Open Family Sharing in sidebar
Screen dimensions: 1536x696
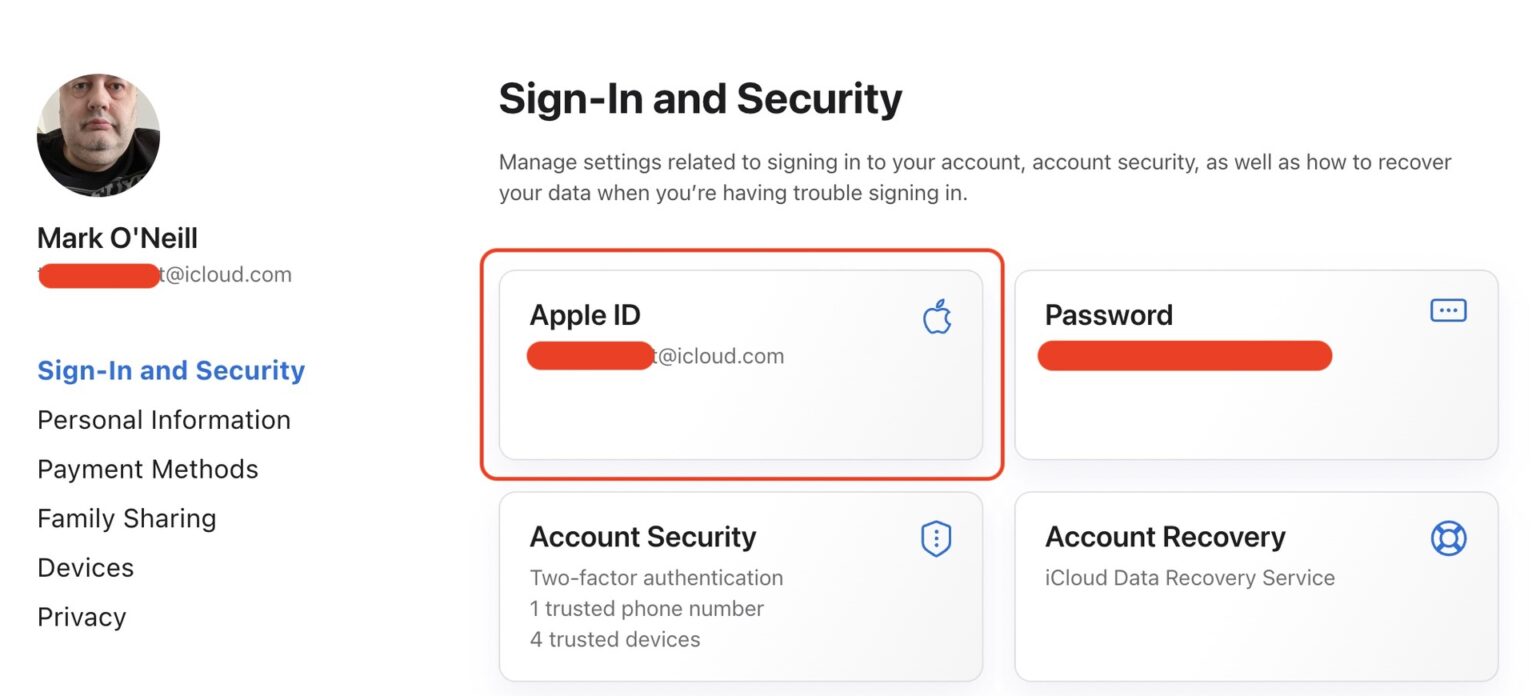(x=127, y=518)
